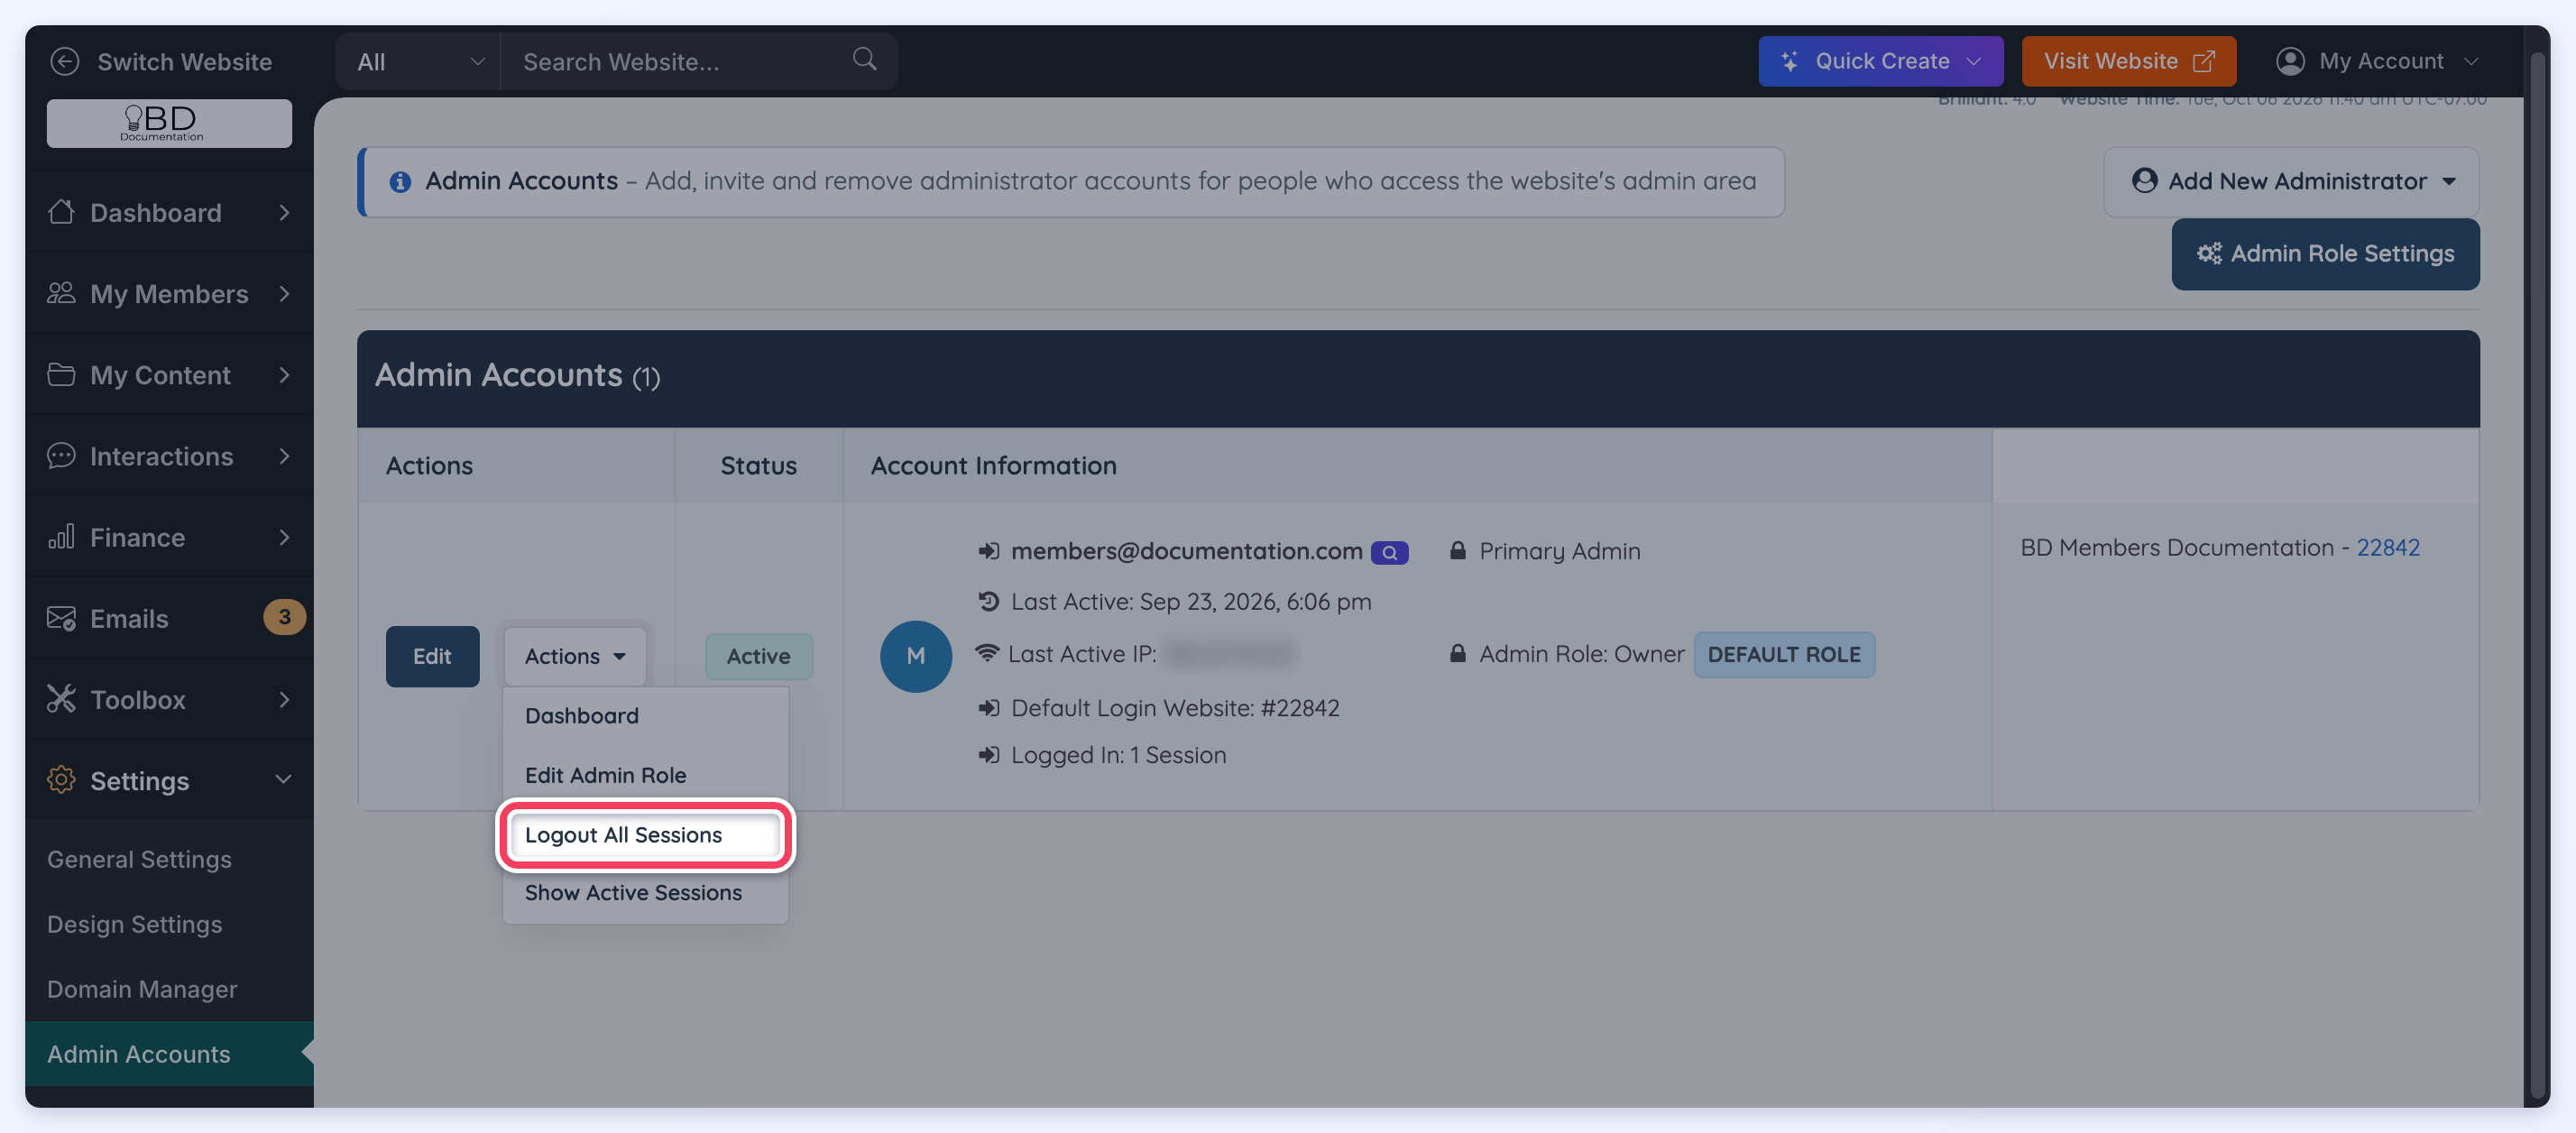Click the M avatar circle
The image size is (2576, 1133).
(915, 656)
